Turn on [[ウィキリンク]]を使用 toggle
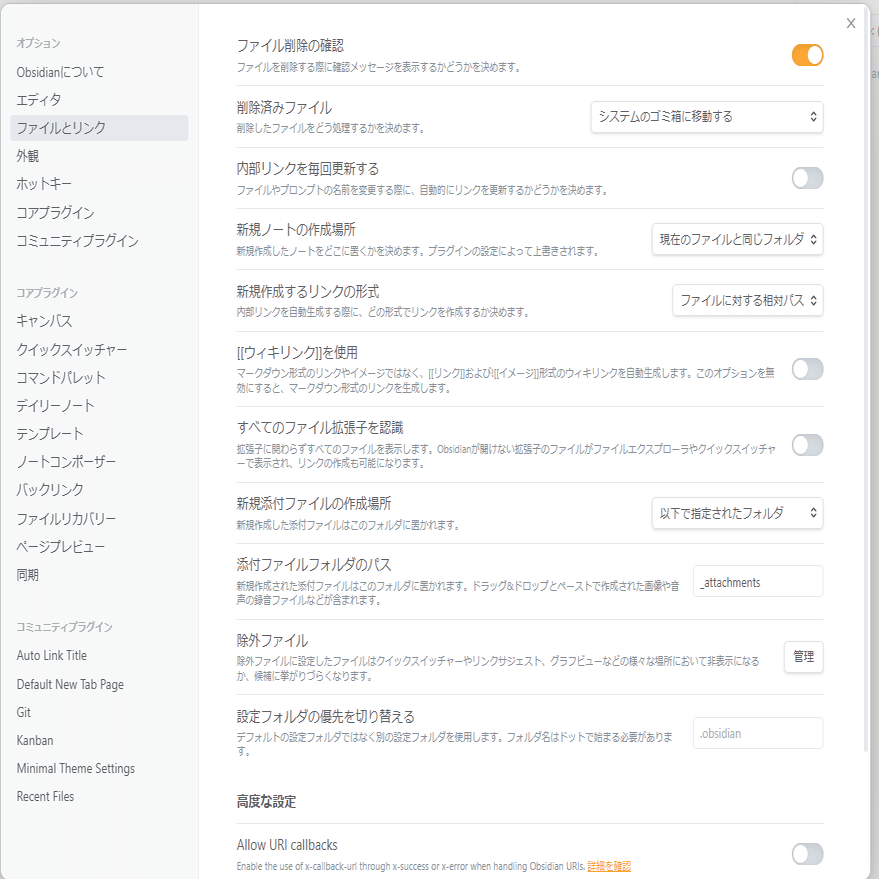The image size is (879, 879). (807, 369)
